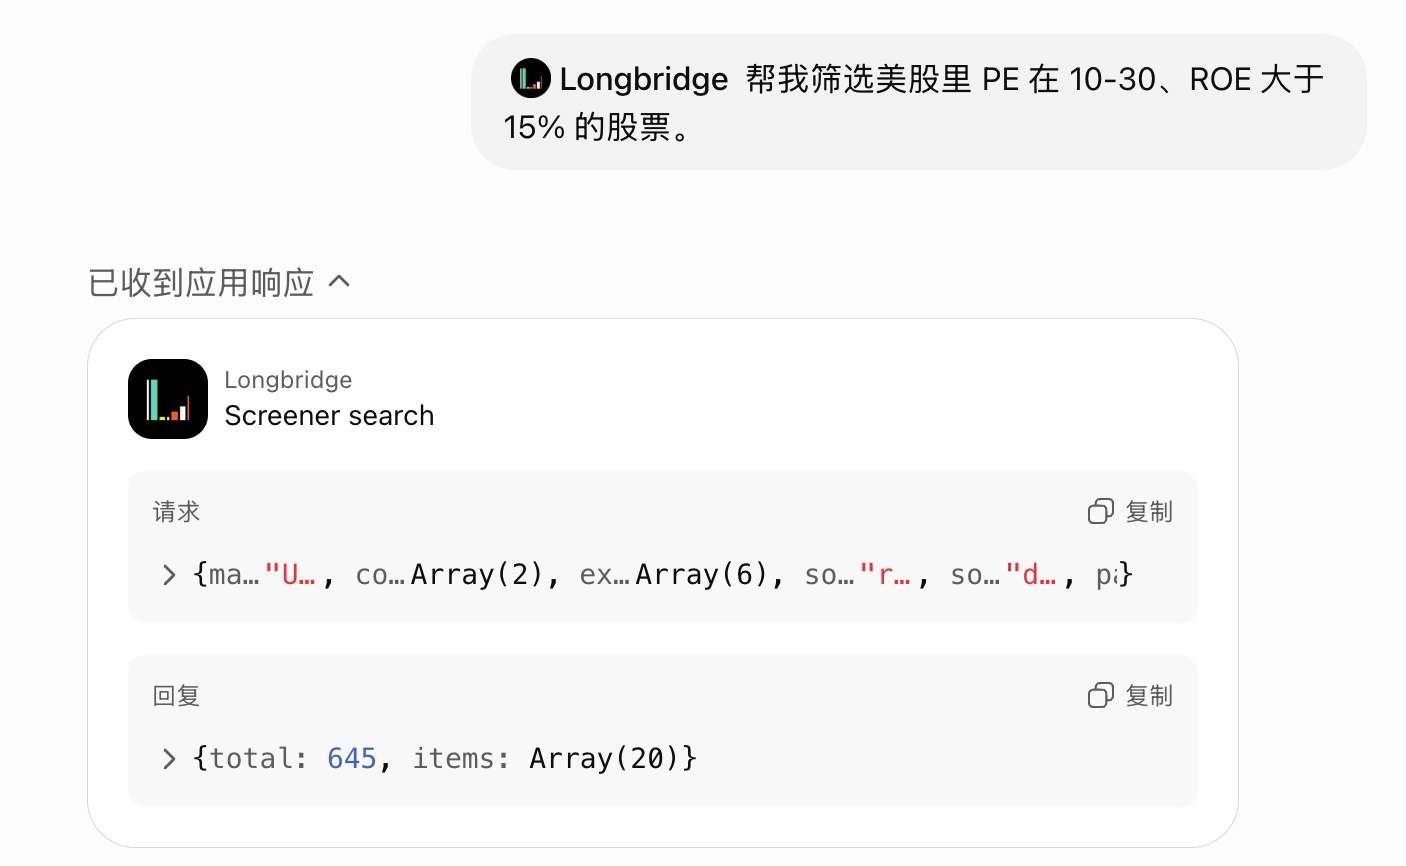Copy the request JSON via the copy icon
This screenshot has height=866, width=1406.
pos(1100,512)
